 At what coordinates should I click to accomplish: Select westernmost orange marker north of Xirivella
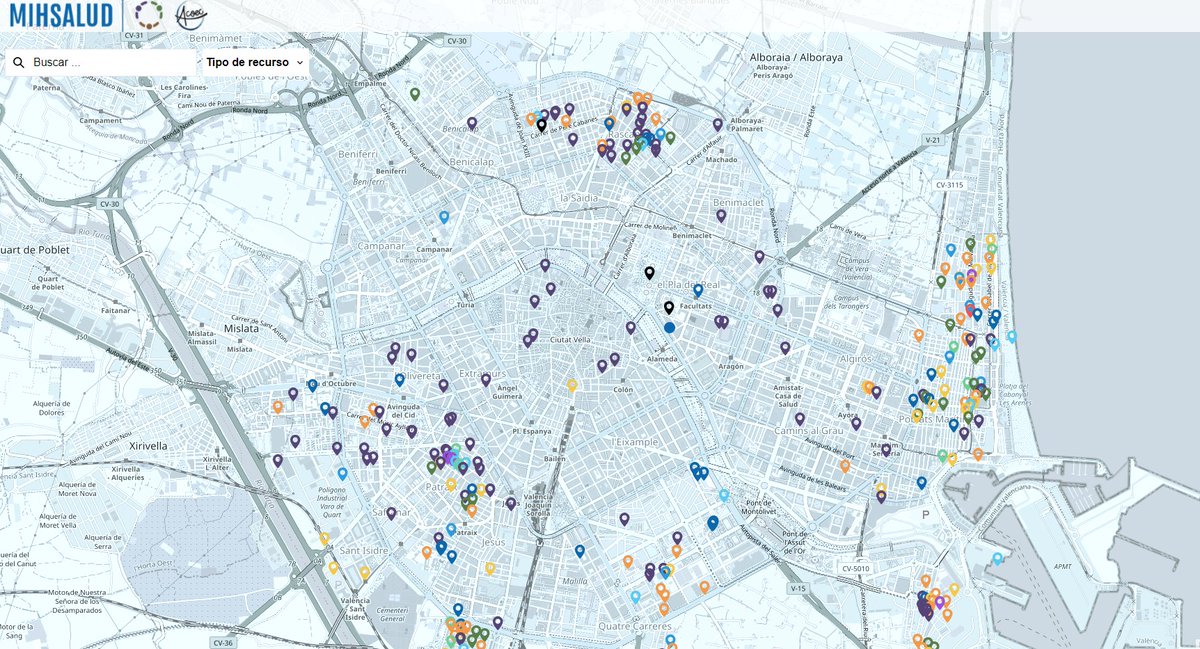tap(277, 406)
